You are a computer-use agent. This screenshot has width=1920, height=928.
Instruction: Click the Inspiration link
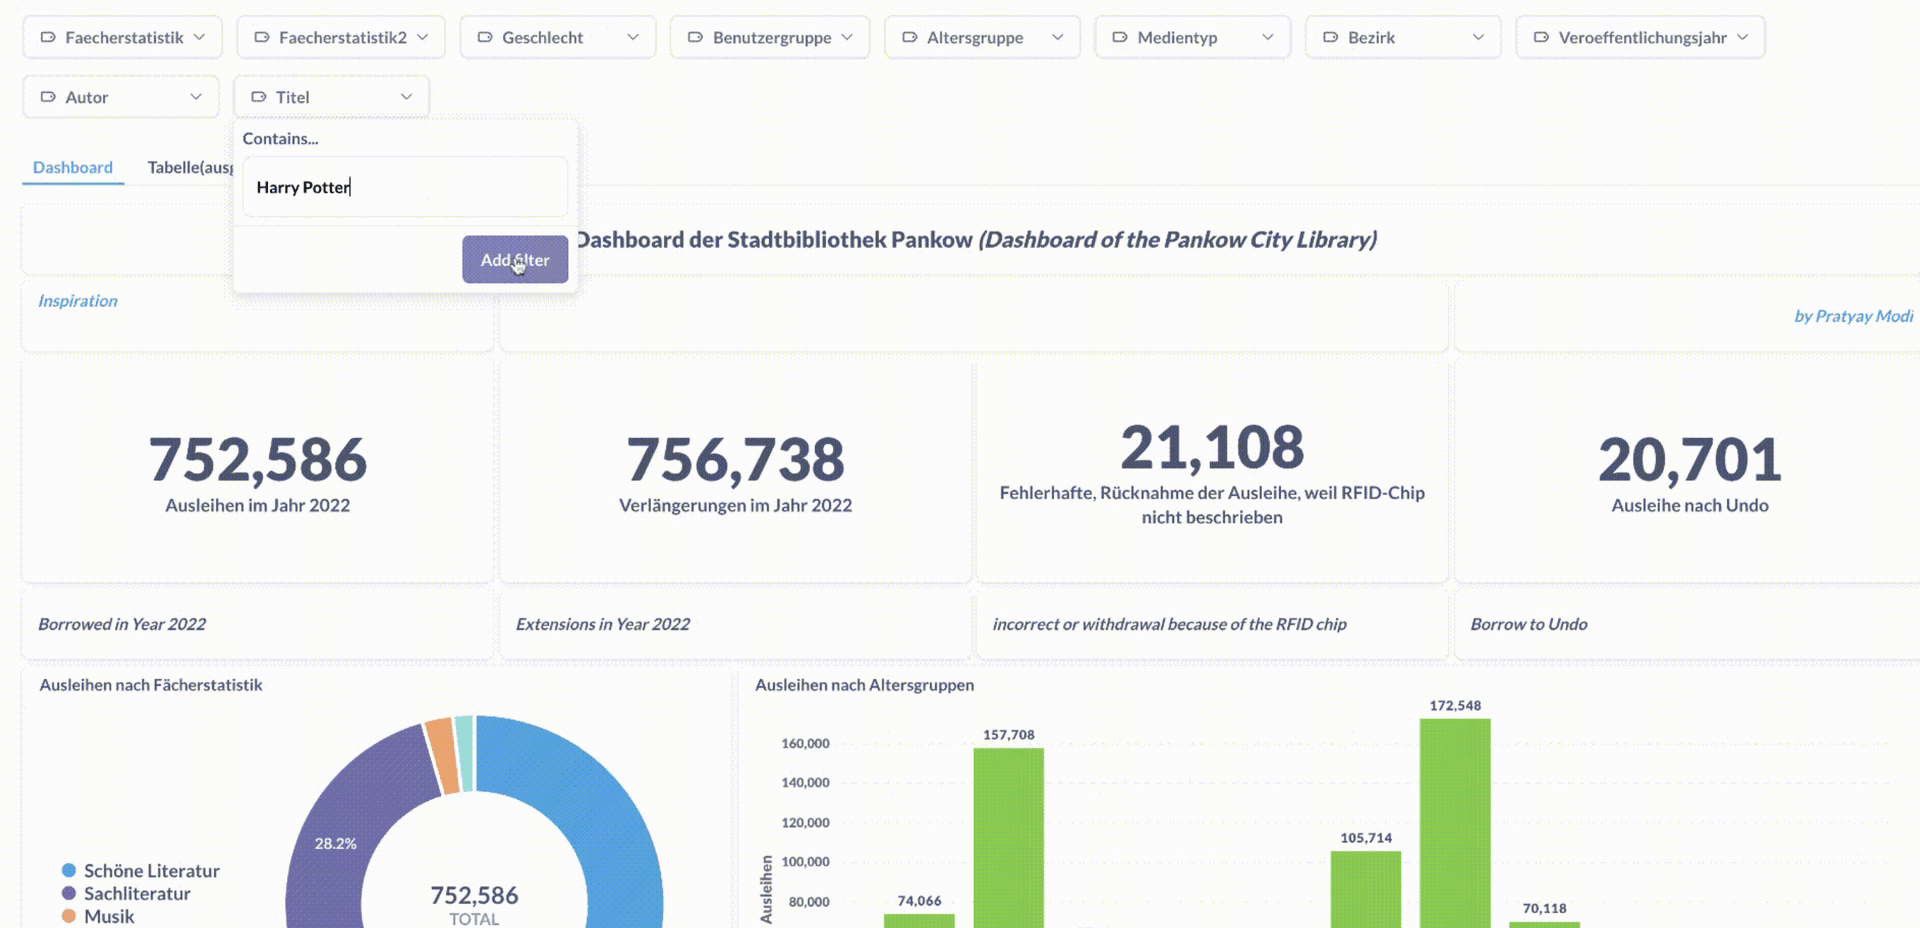click(x=77, y=301)
